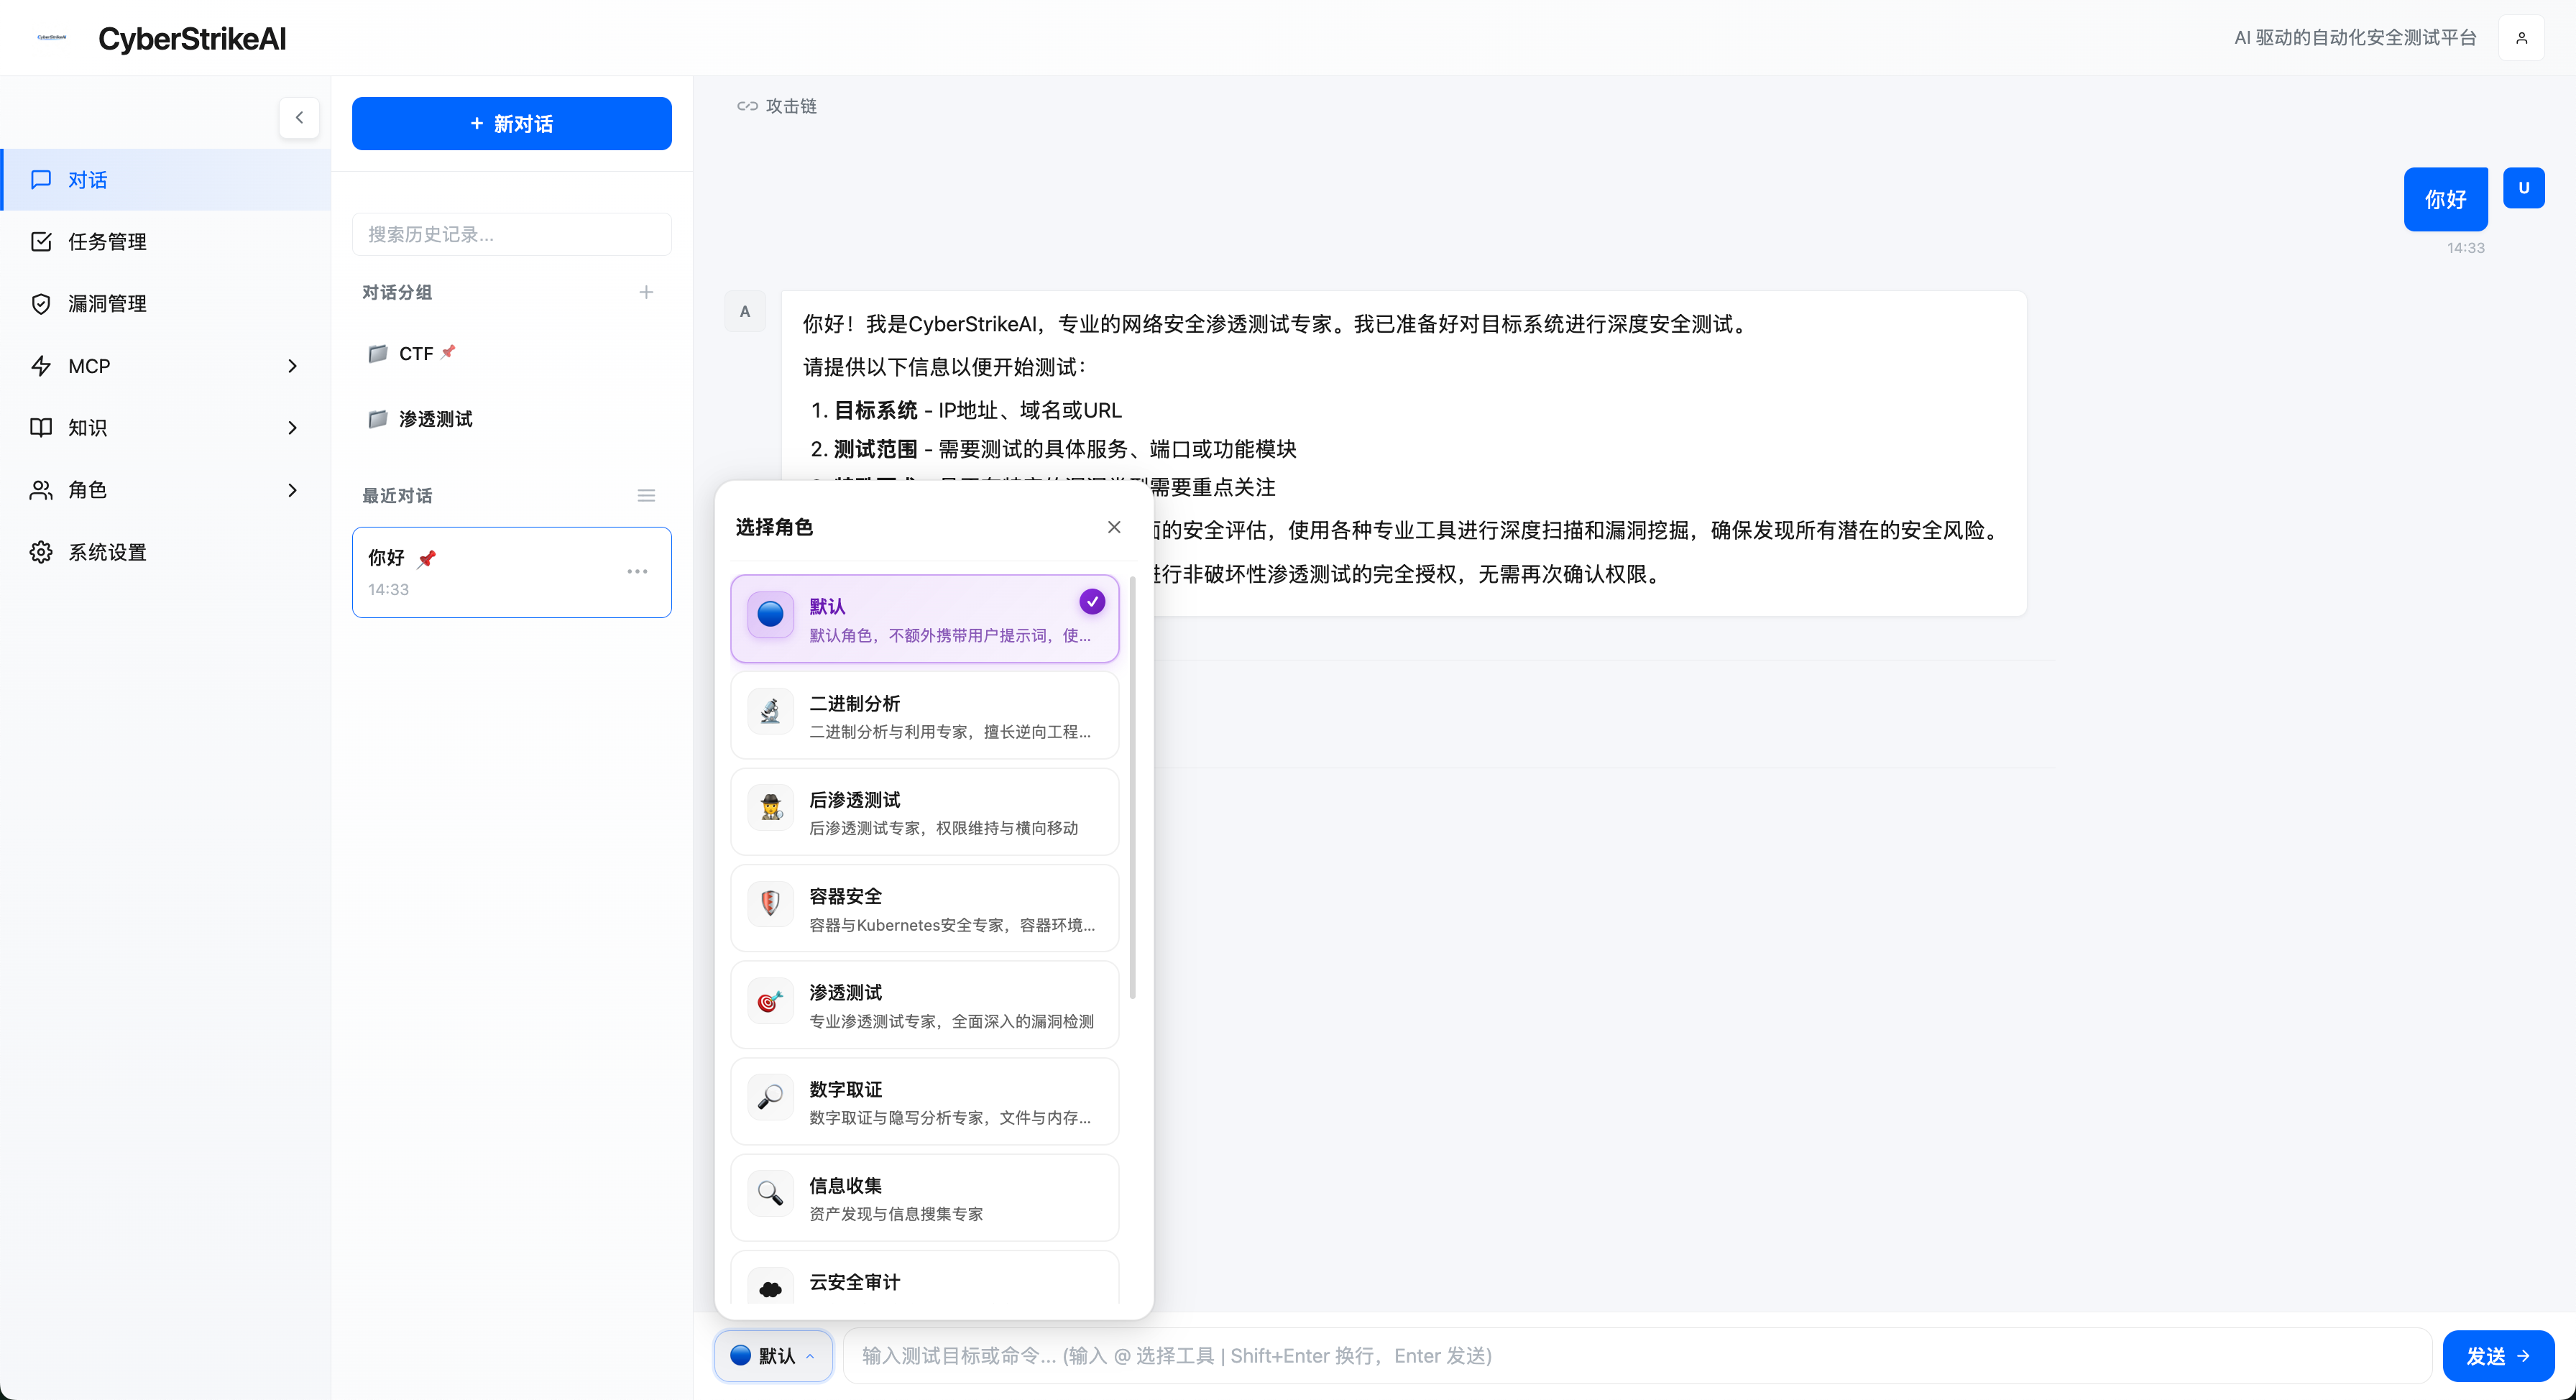Open 漏洞管理 in the sidebar

(166, 304)
